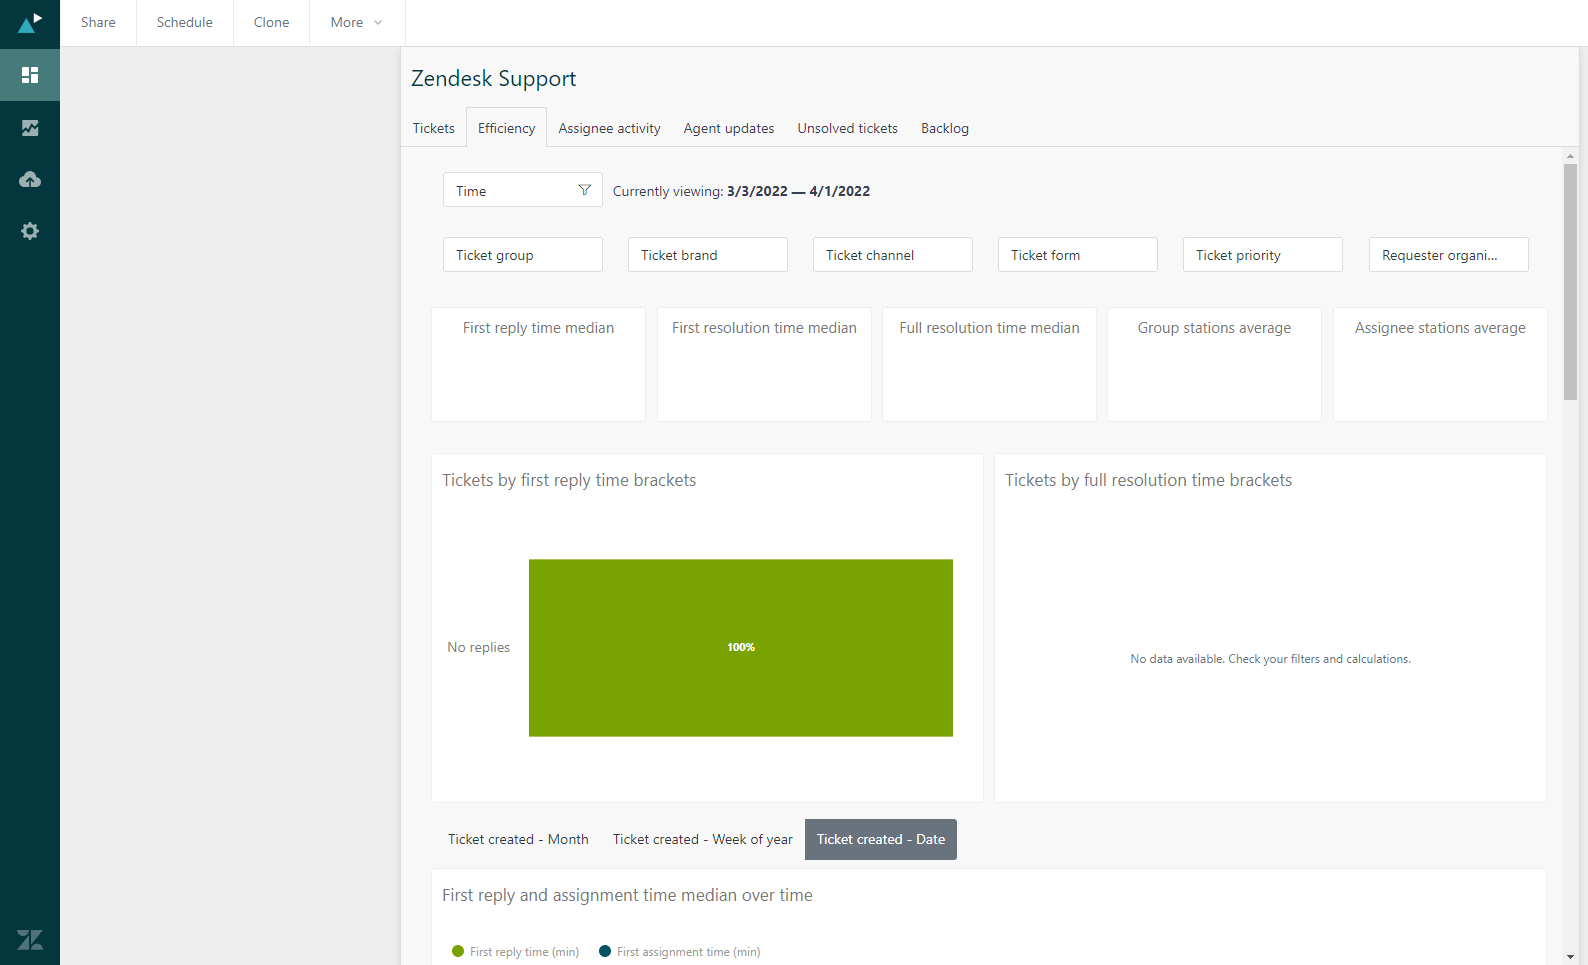The width and height of the screenshot is (1588, 965).
Task: Click the scrollbar up arrow
Action: pos(1570,155)
